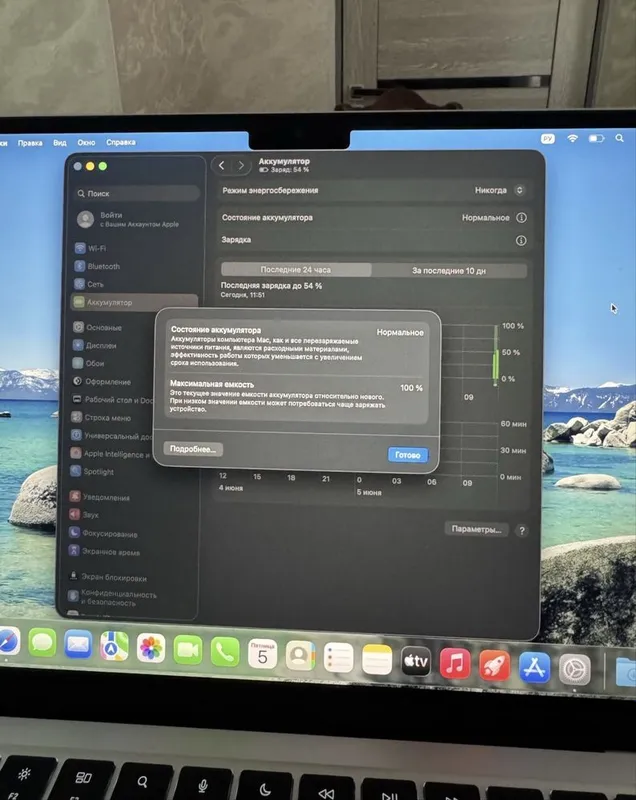Launch FaceTime from the Dock
This screenshot has height=800, width=636.
pyautogui.click(x=188, y=650)
